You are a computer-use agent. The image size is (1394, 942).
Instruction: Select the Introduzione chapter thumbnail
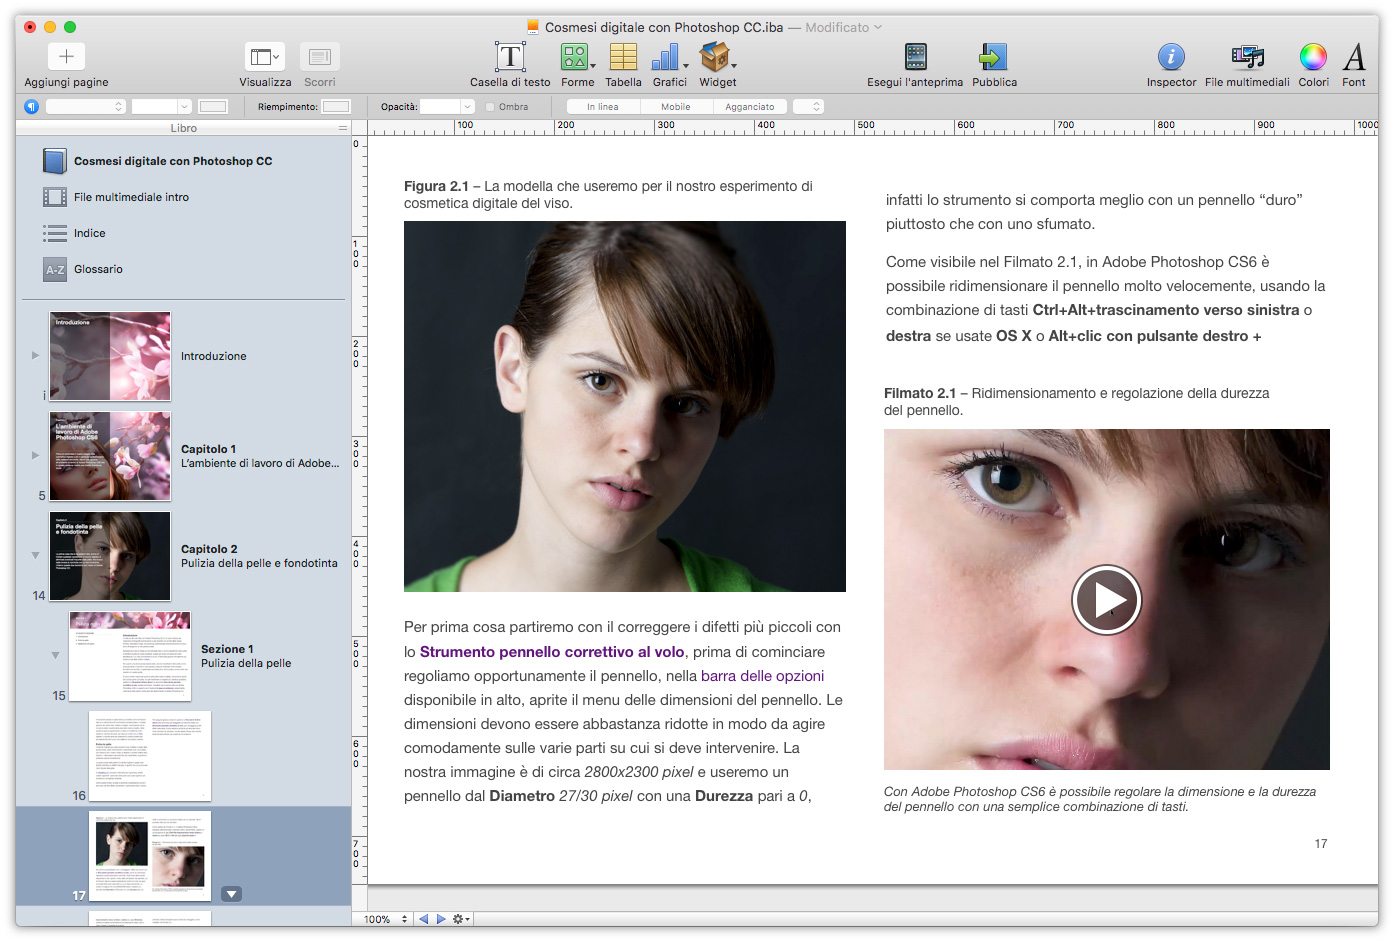[110, 356]
